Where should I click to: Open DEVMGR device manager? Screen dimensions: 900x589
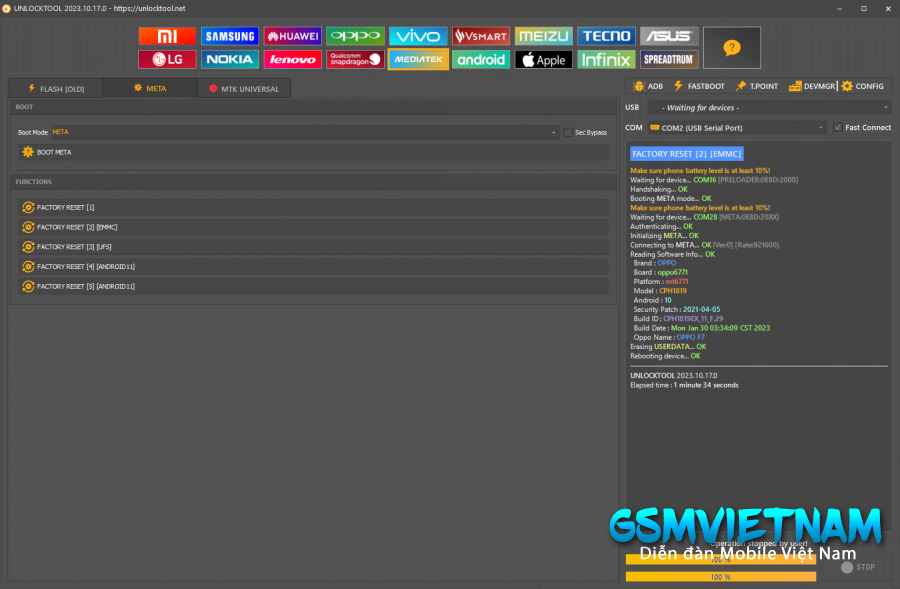click(812, 86)
